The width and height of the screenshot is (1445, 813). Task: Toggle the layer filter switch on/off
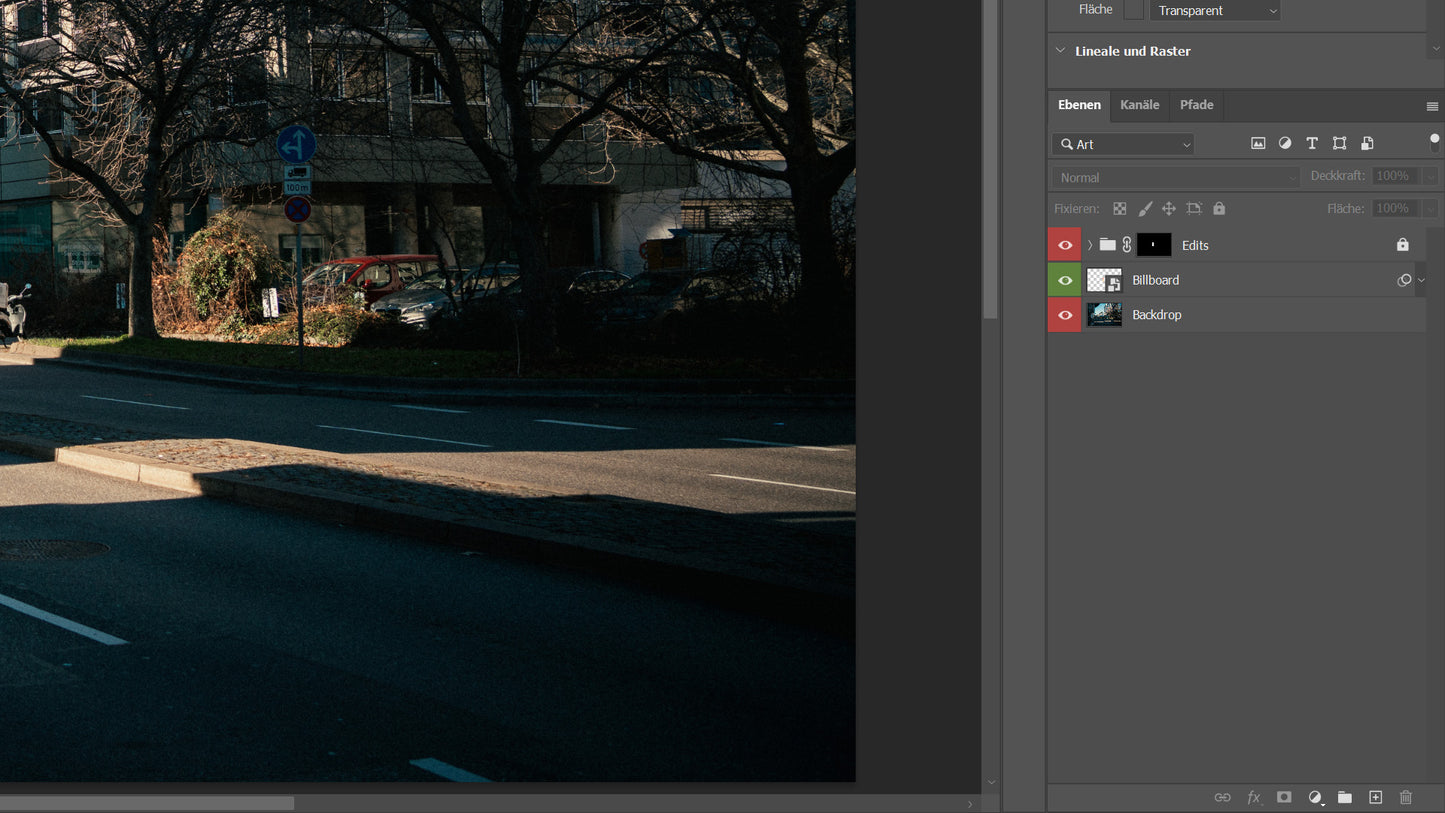pos(1435,144)
